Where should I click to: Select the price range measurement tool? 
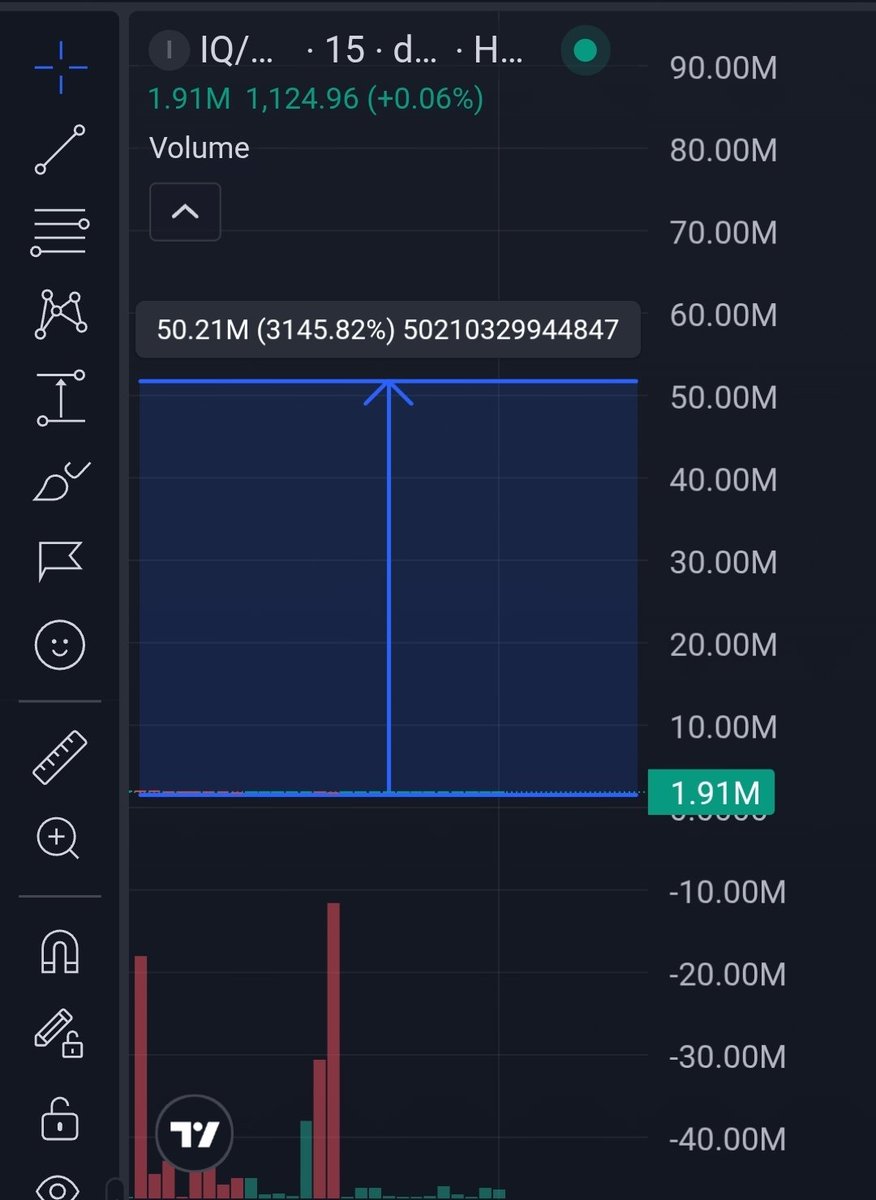pyautogui.click(x=61, y=397)
